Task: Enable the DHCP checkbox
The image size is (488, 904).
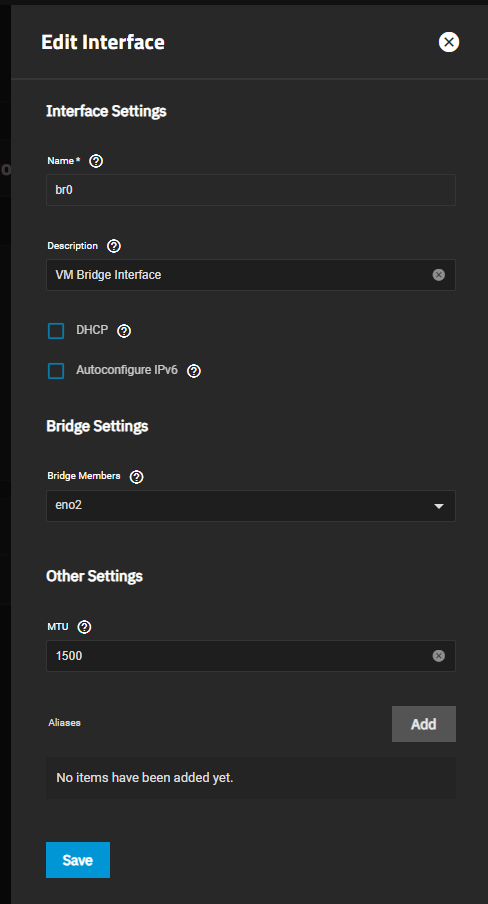Action: [x=56, y=331]
